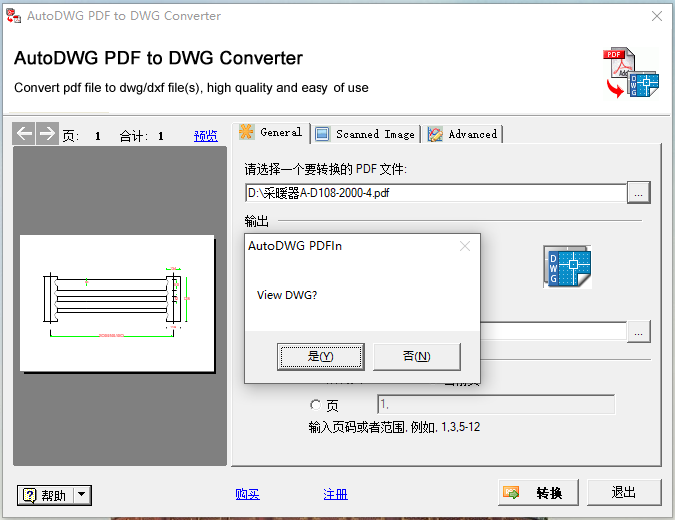Decline View DWG with 否(N) button
This screenshot has height=520, width=675.
coord(417,356)
